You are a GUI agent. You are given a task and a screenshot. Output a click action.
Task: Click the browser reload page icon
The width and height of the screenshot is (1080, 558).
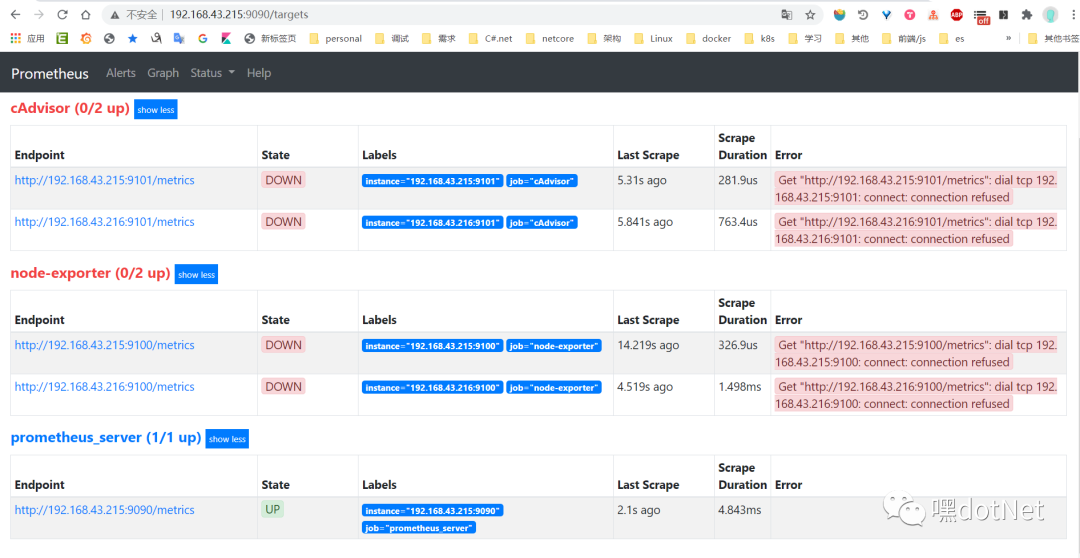tap(62, 15)
